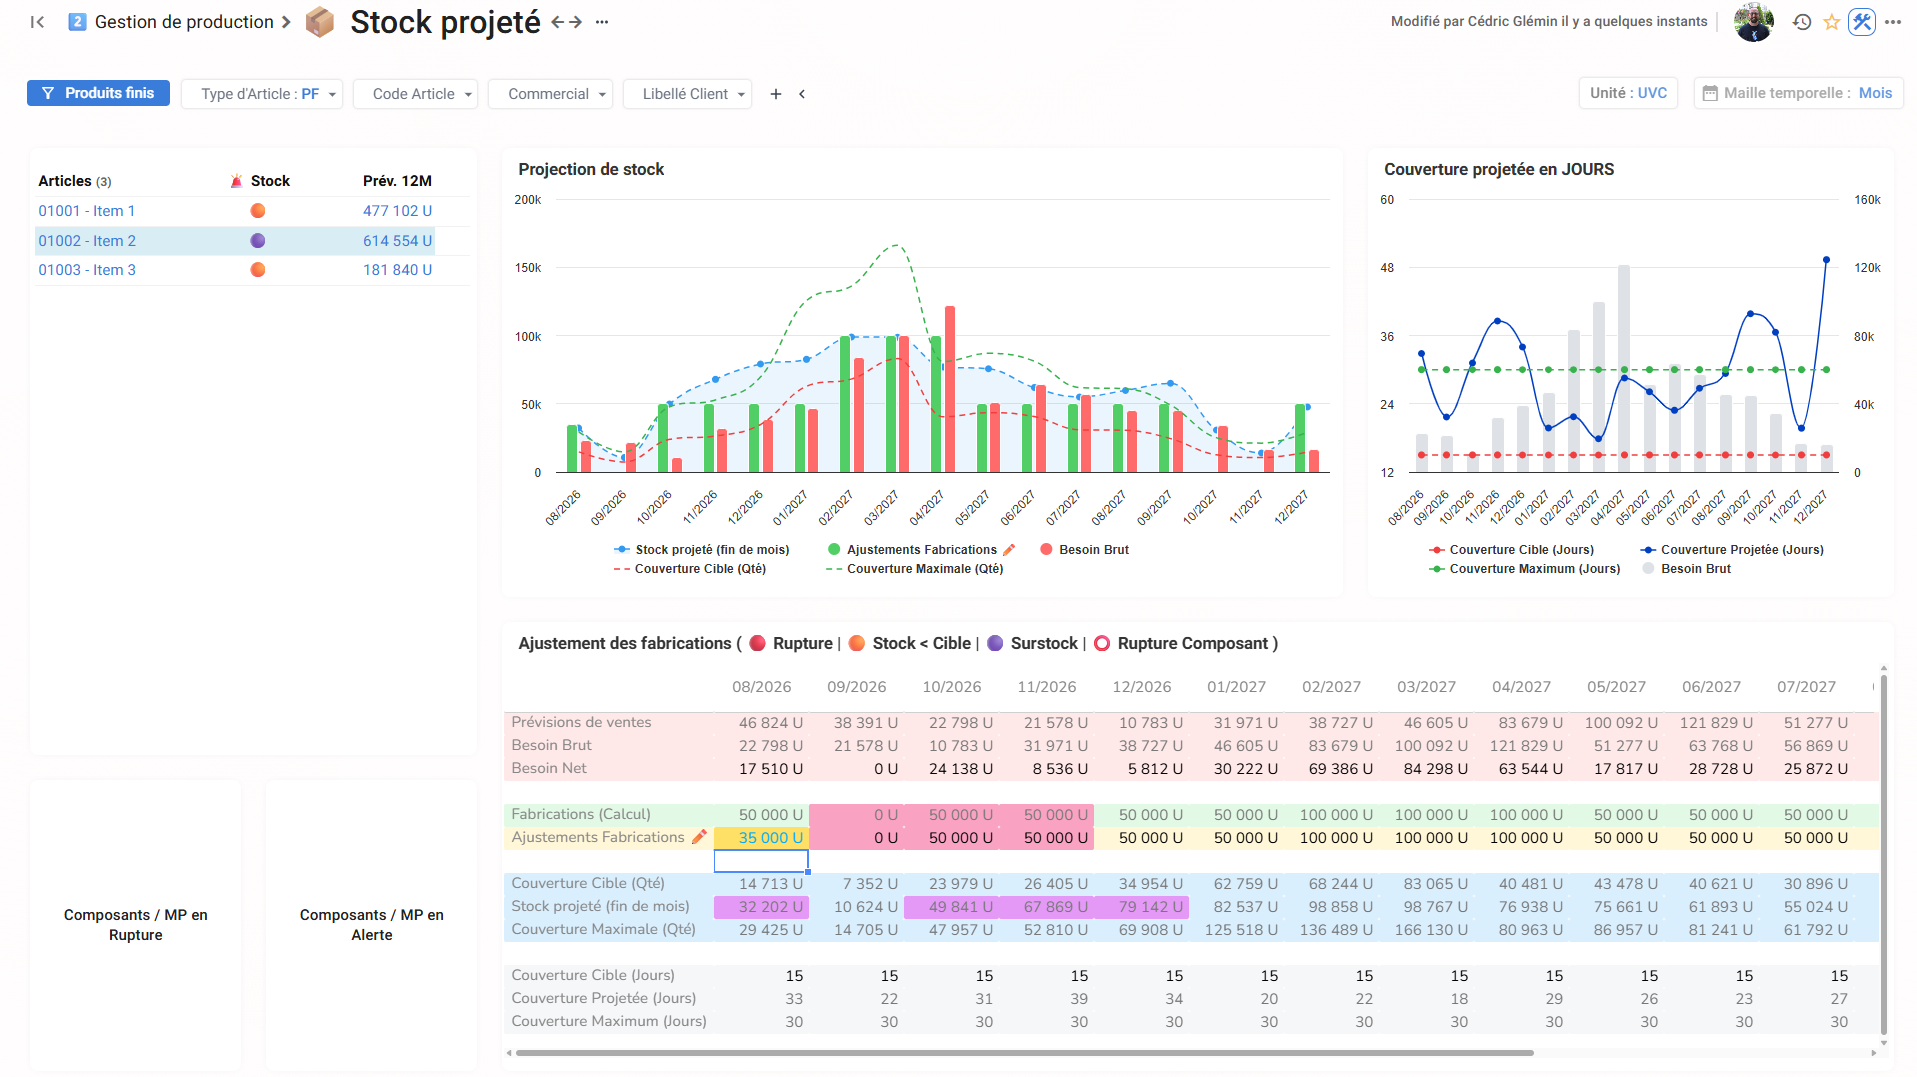Open the Code Article filter dropdown

pos(415,94)
